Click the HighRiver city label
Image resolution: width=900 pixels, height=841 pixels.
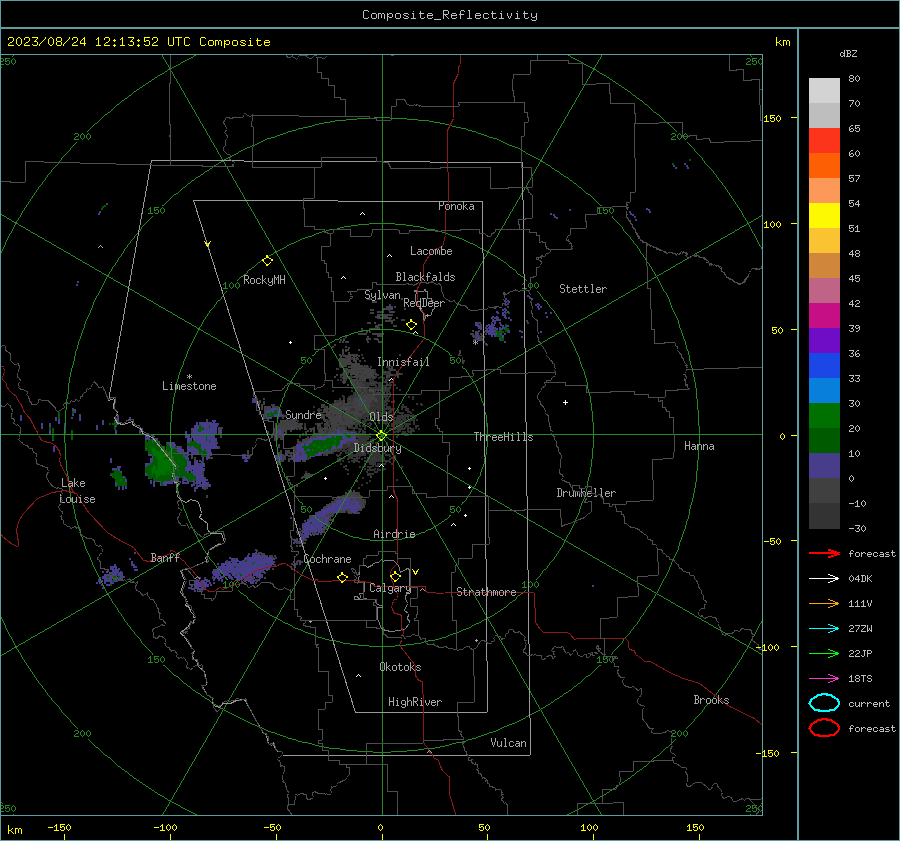click(415, 702)
